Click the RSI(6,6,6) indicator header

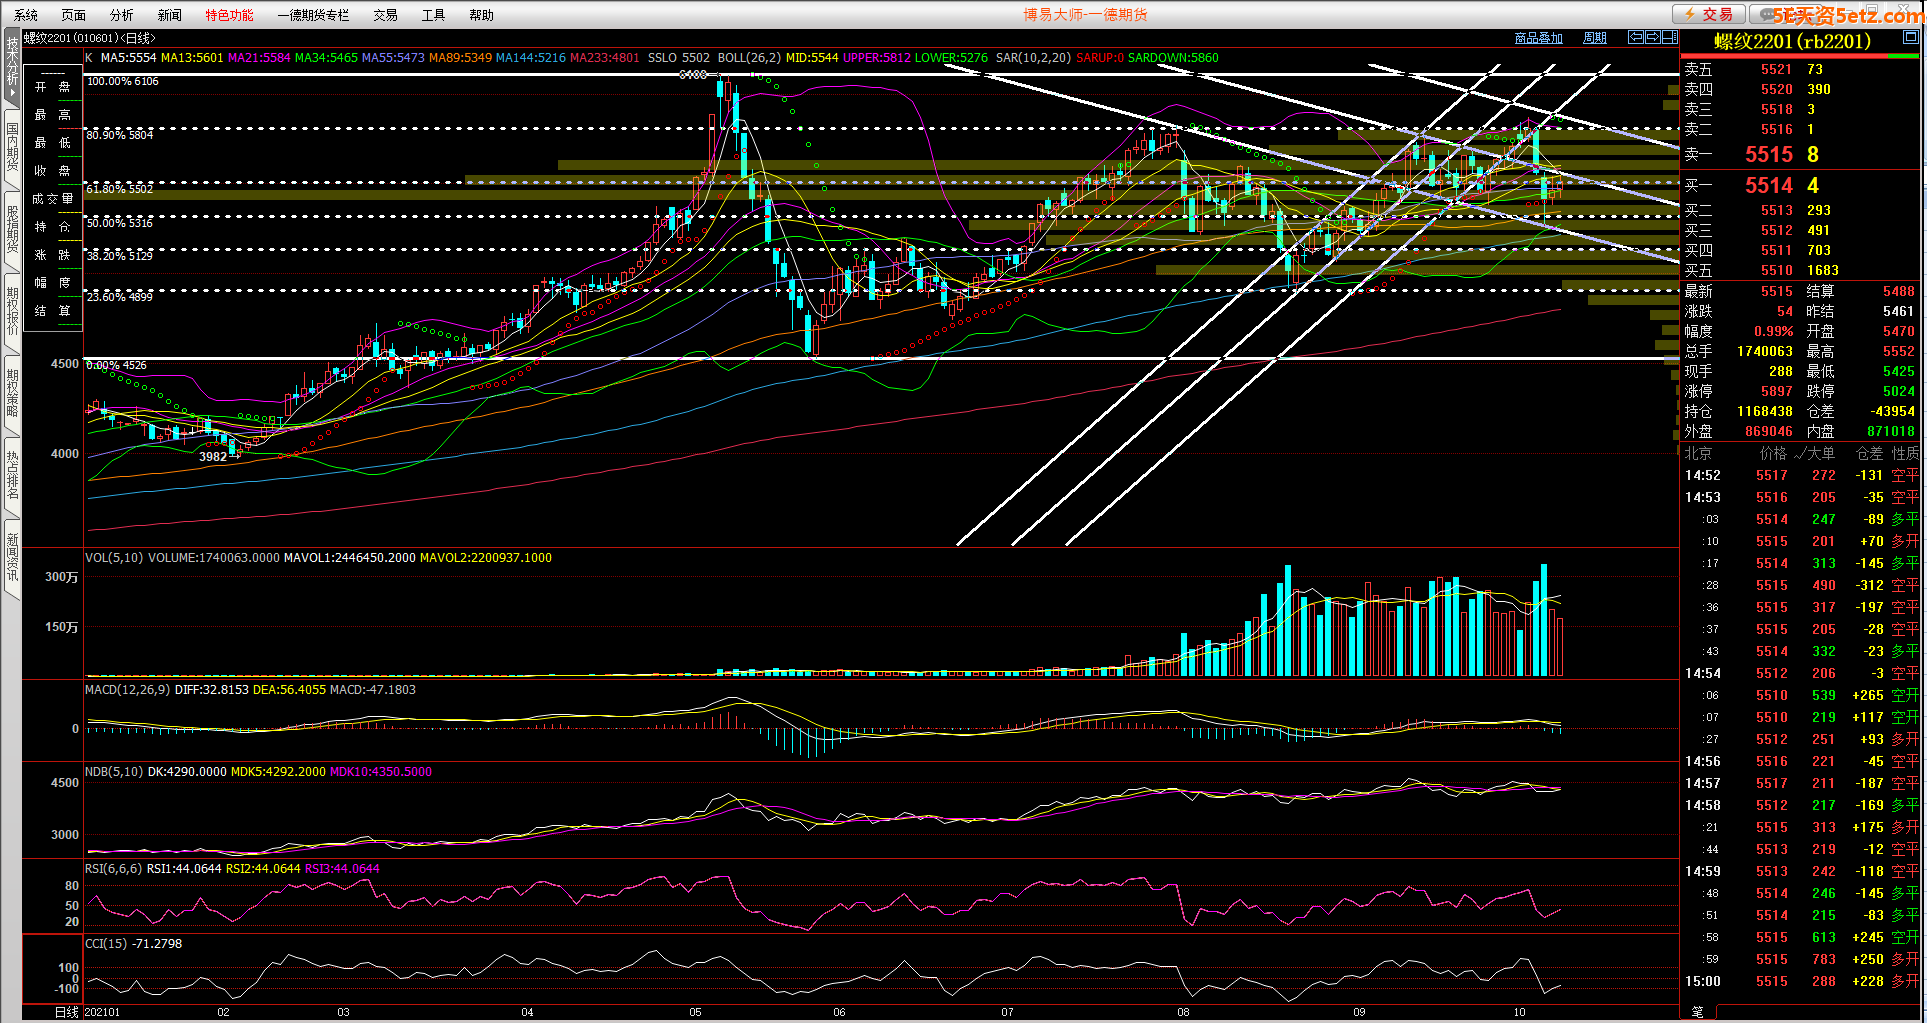click(x=113, y=869)
